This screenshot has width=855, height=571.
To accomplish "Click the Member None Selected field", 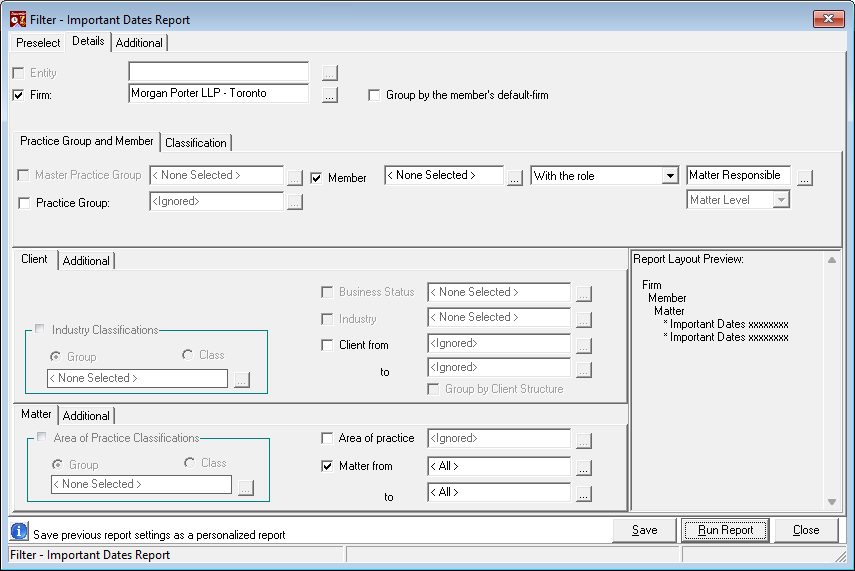I will pos(444,175).
